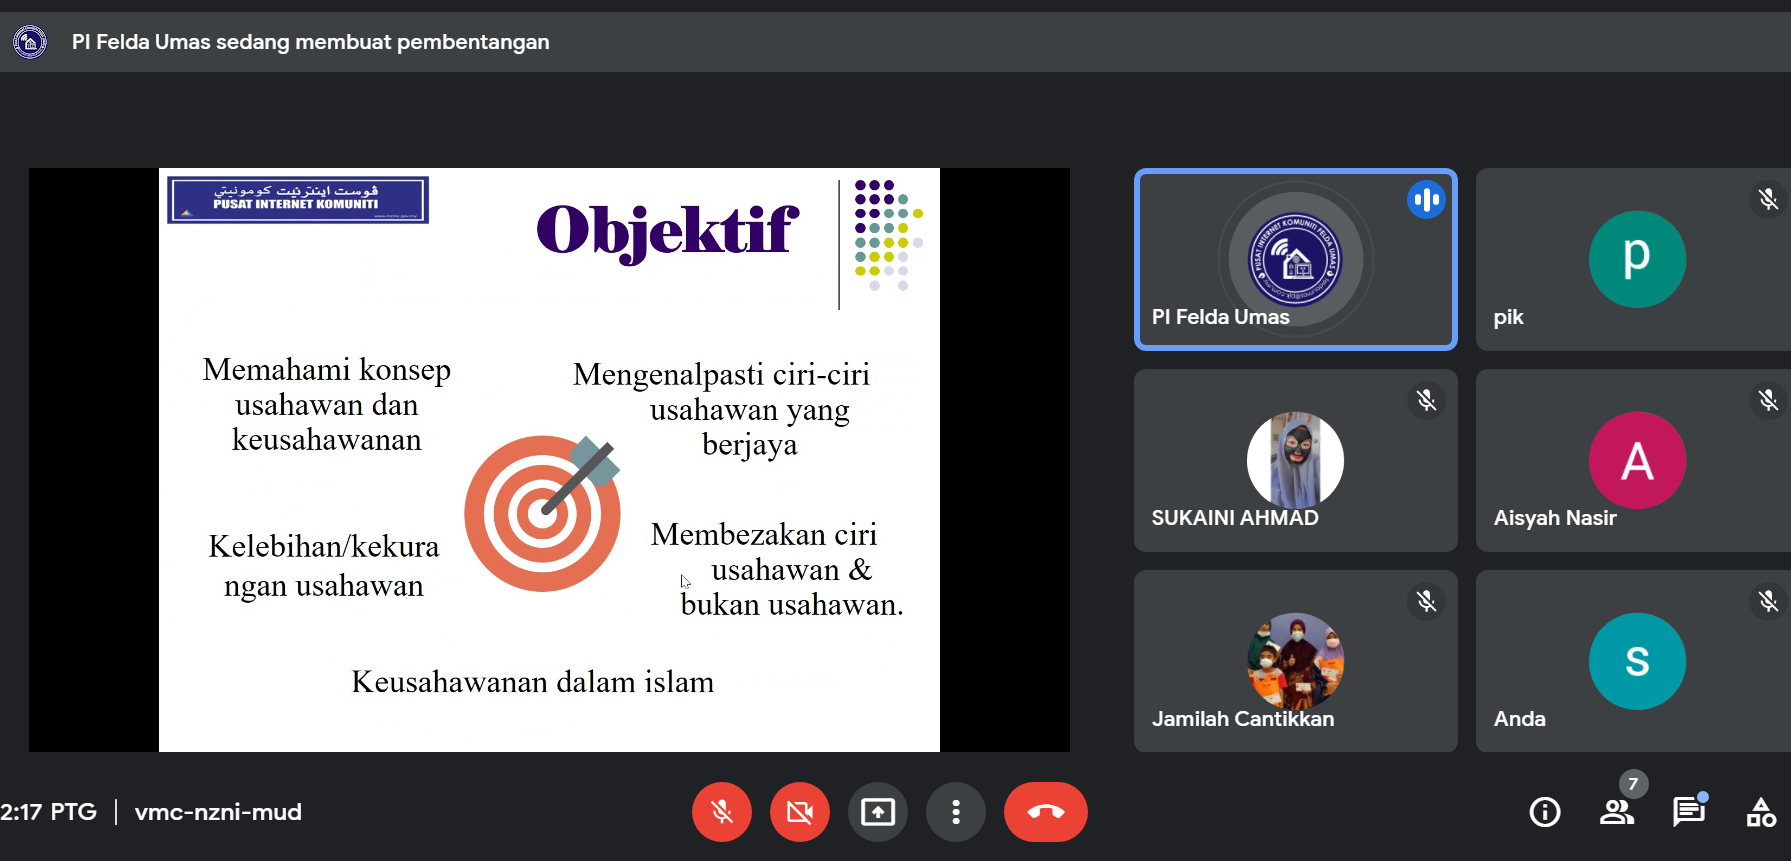Click the pik participant avatar
Screen dimensions: 1791x861
[1637, 259]
